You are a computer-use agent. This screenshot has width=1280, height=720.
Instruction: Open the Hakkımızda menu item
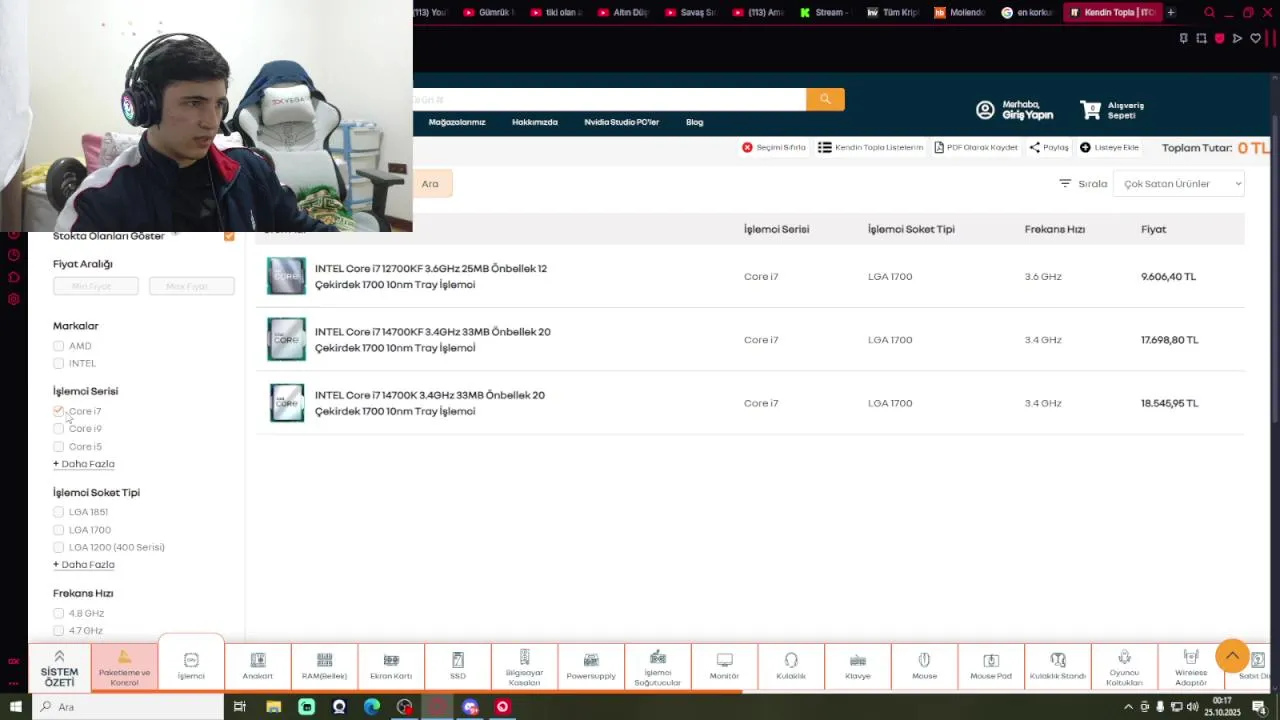535,122
